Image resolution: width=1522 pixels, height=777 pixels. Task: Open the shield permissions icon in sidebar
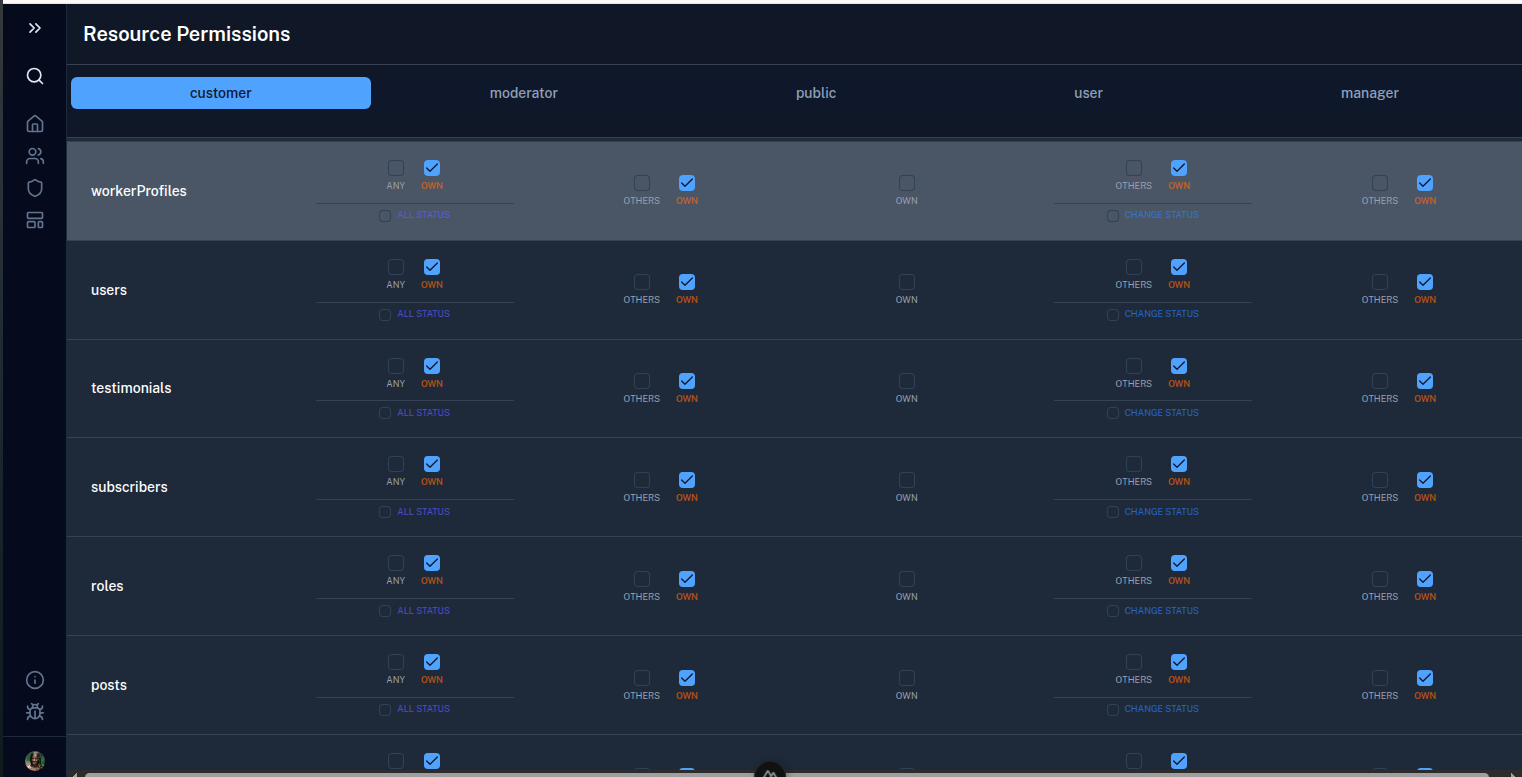tap(35, 188)
